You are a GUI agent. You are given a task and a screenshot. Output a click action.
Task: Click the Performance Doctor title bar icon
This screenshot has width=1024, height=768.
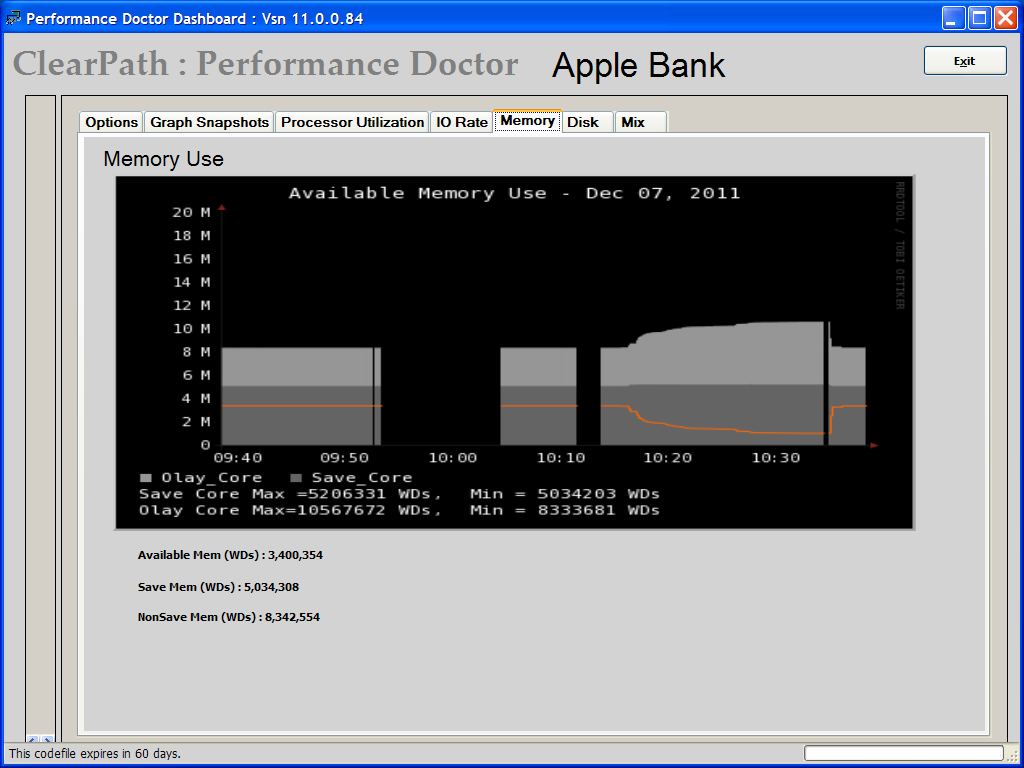(x=13, y=18)
